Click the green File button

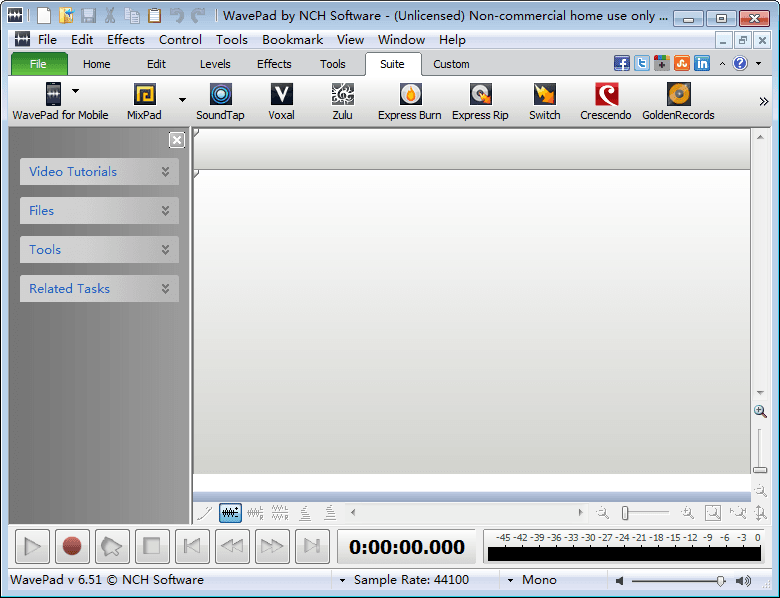point(39,64)
